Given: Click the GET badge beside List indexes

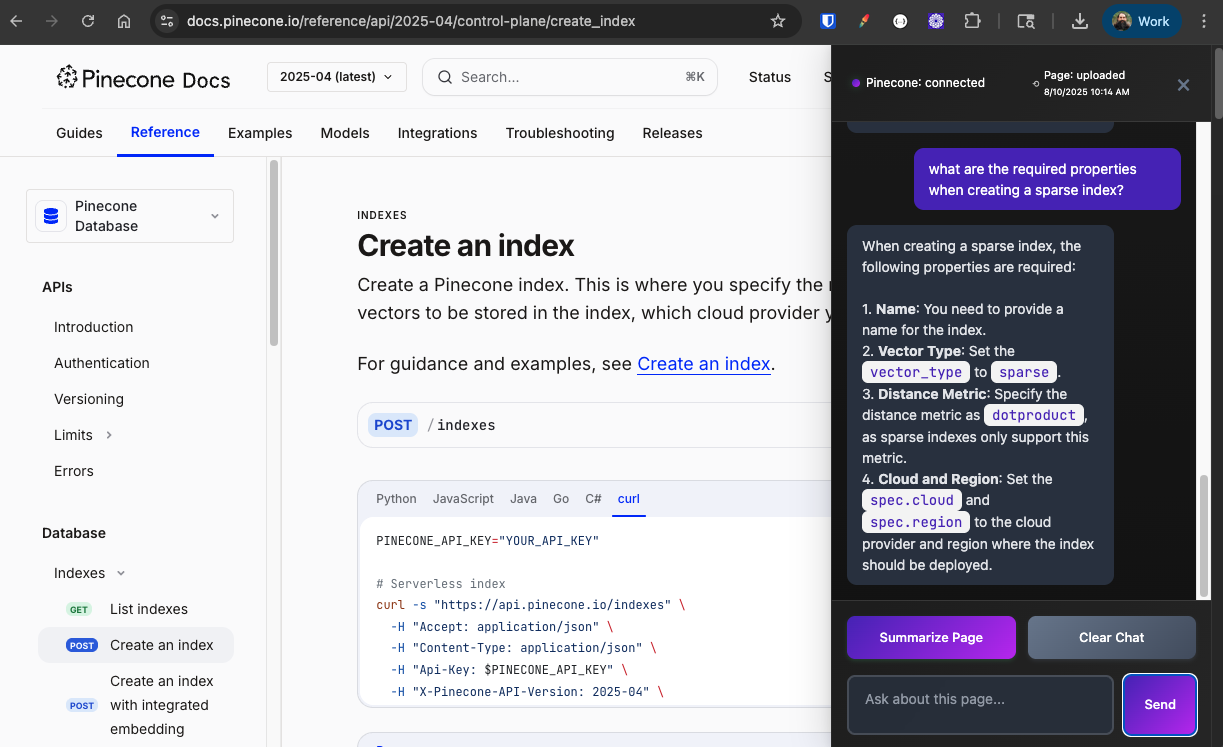Looking at the screenshot, I should pyautogui.click(x=78, y=609).
